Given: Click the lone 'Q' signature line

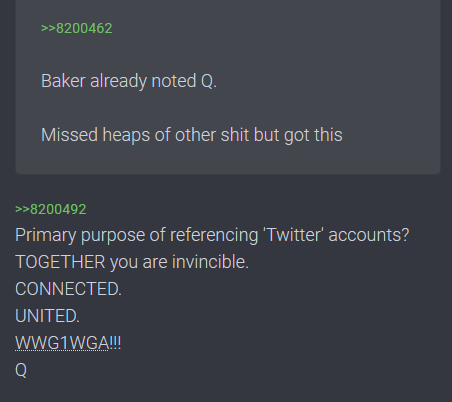Looking at the screenshot, I should tap(21, 370).
